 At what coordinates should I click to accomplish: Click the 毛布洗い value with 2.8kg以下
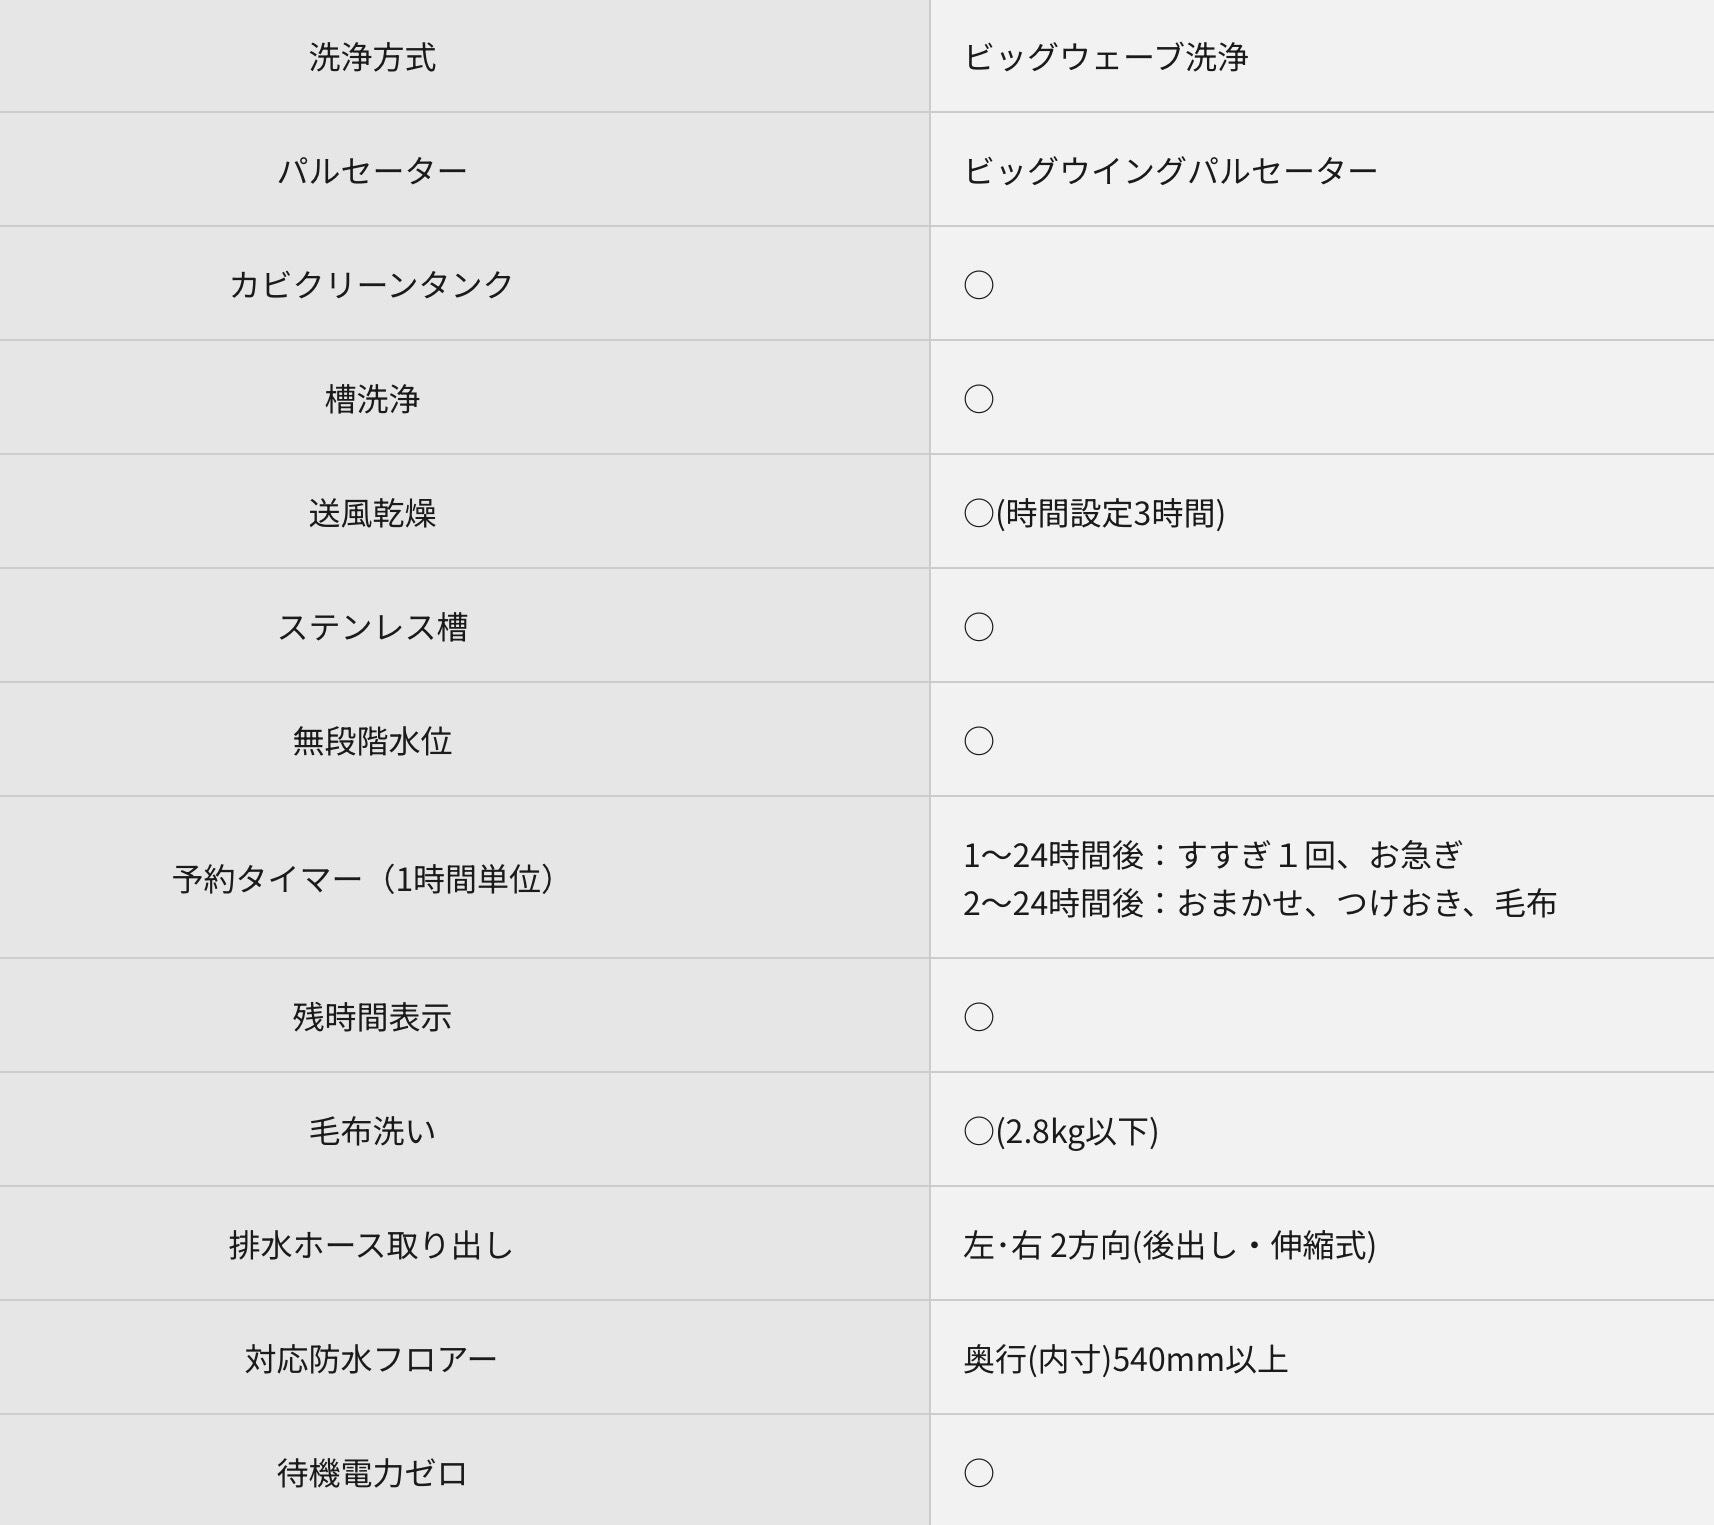(1061, 1131)
